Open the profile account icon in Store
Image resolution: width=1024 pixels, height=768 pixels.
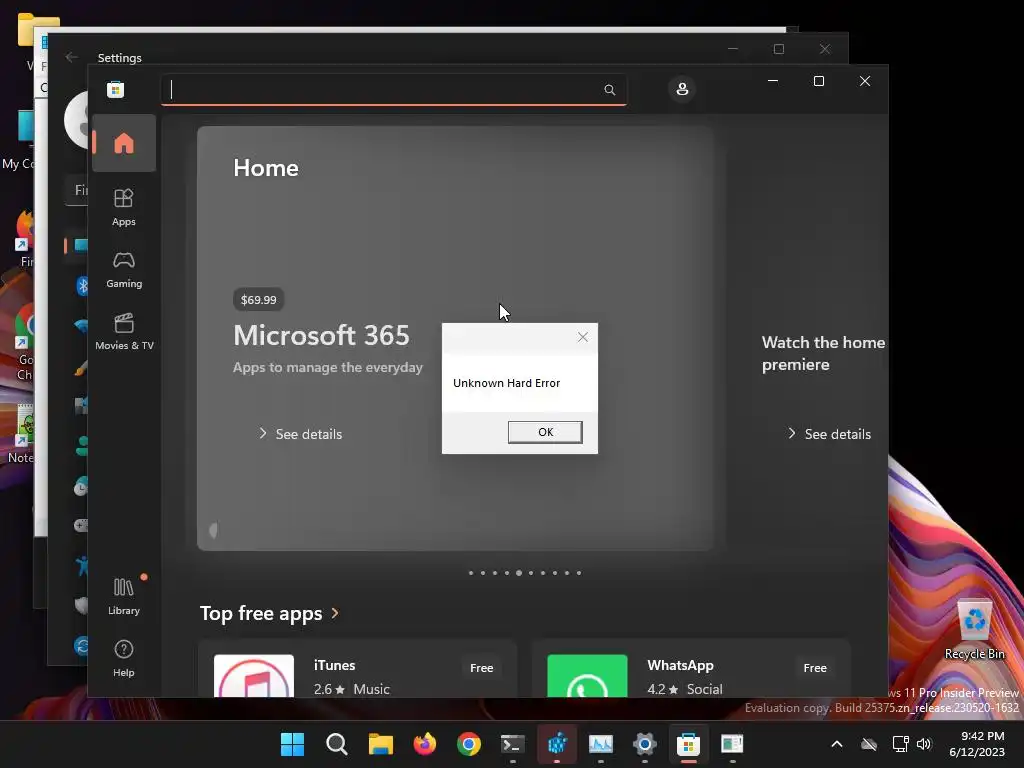pos(682,89)
